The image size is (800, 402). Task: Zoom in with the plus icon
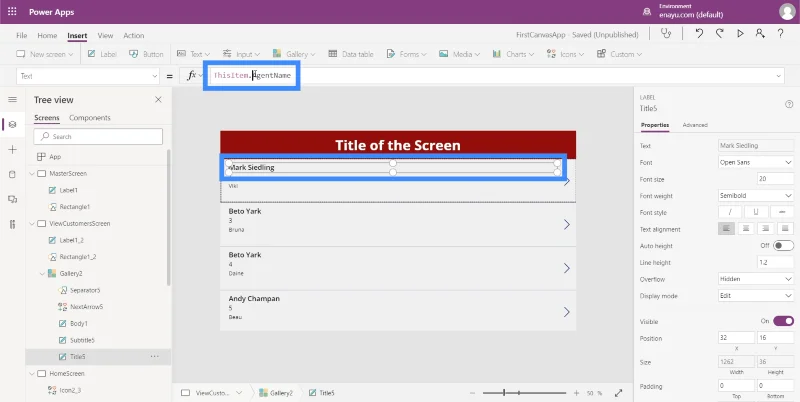click(x=577, y=393)
